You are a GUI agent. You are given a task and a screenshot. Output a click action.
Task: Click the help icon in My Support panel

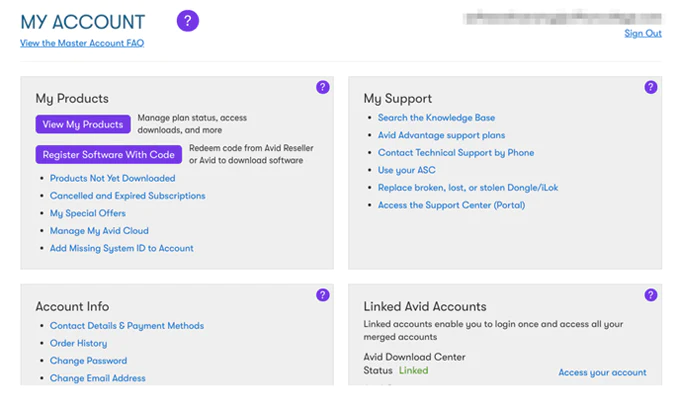(x=651, y=87)
